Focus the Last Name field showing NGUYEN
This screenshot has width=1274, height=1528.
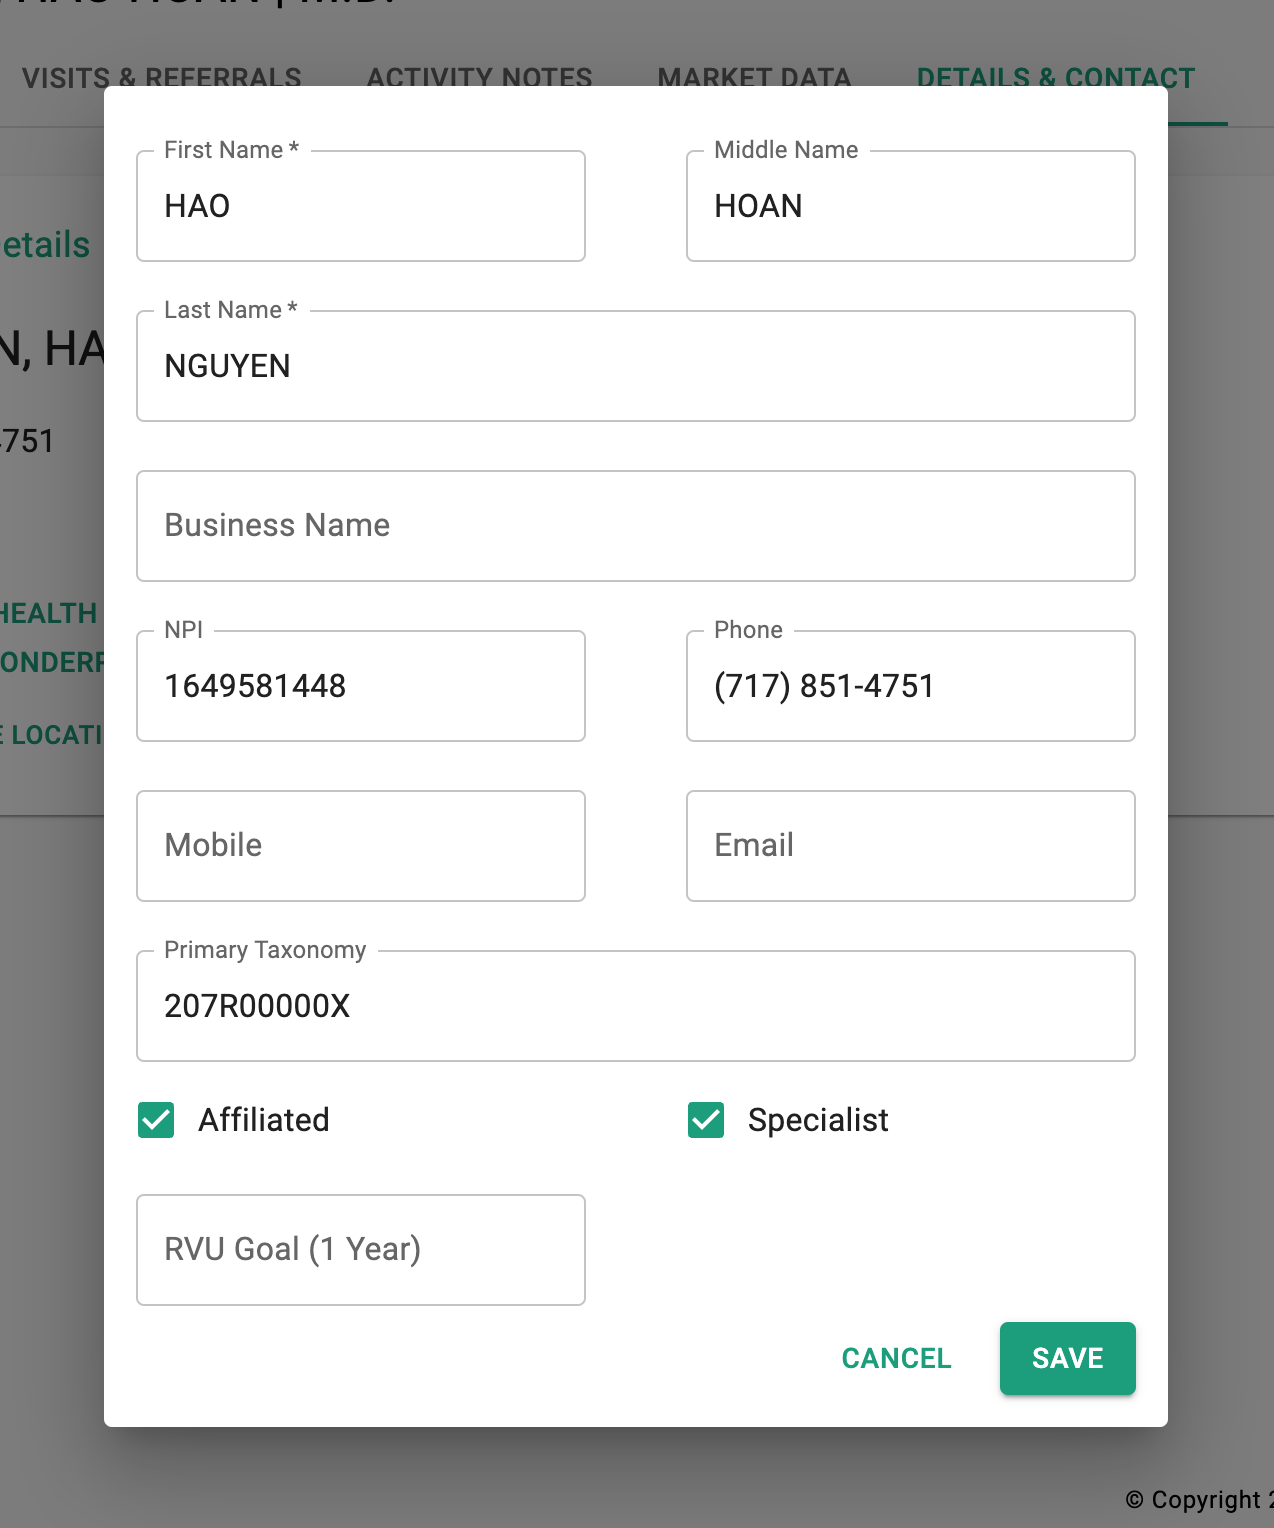[x=636, y=366]
